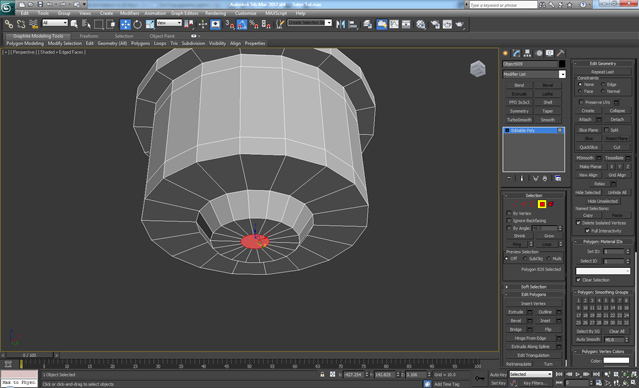Open the Select by Name dialog

click(x=86, y=24)
